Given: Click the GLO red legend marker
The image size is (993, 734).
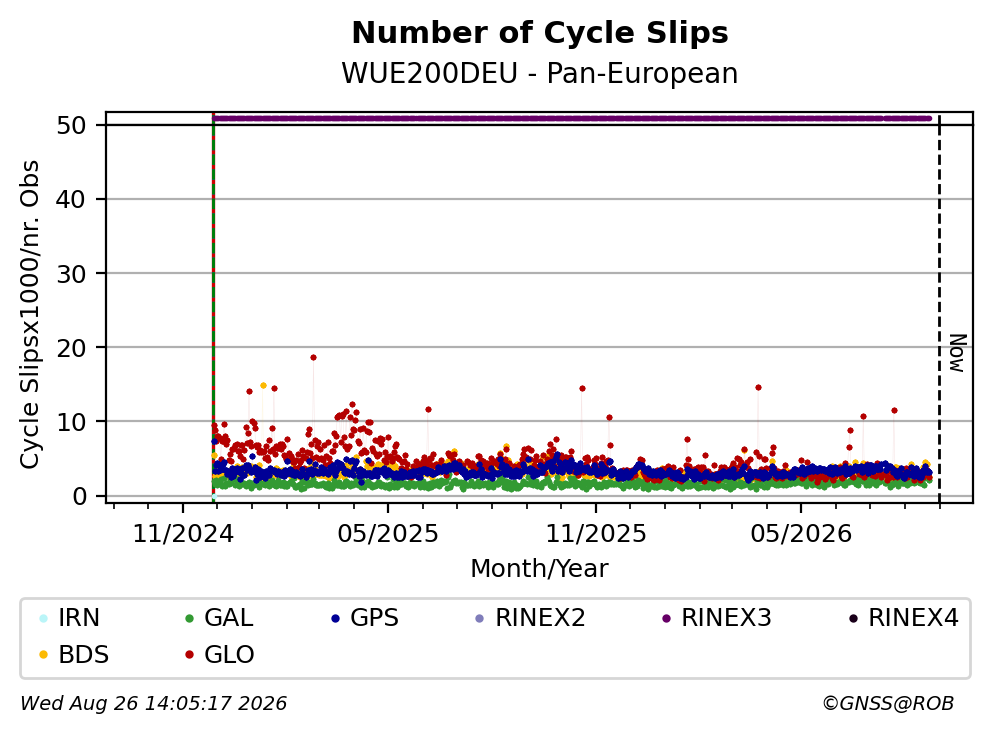Looking at the screenshot, I should [x=189, y=655].
